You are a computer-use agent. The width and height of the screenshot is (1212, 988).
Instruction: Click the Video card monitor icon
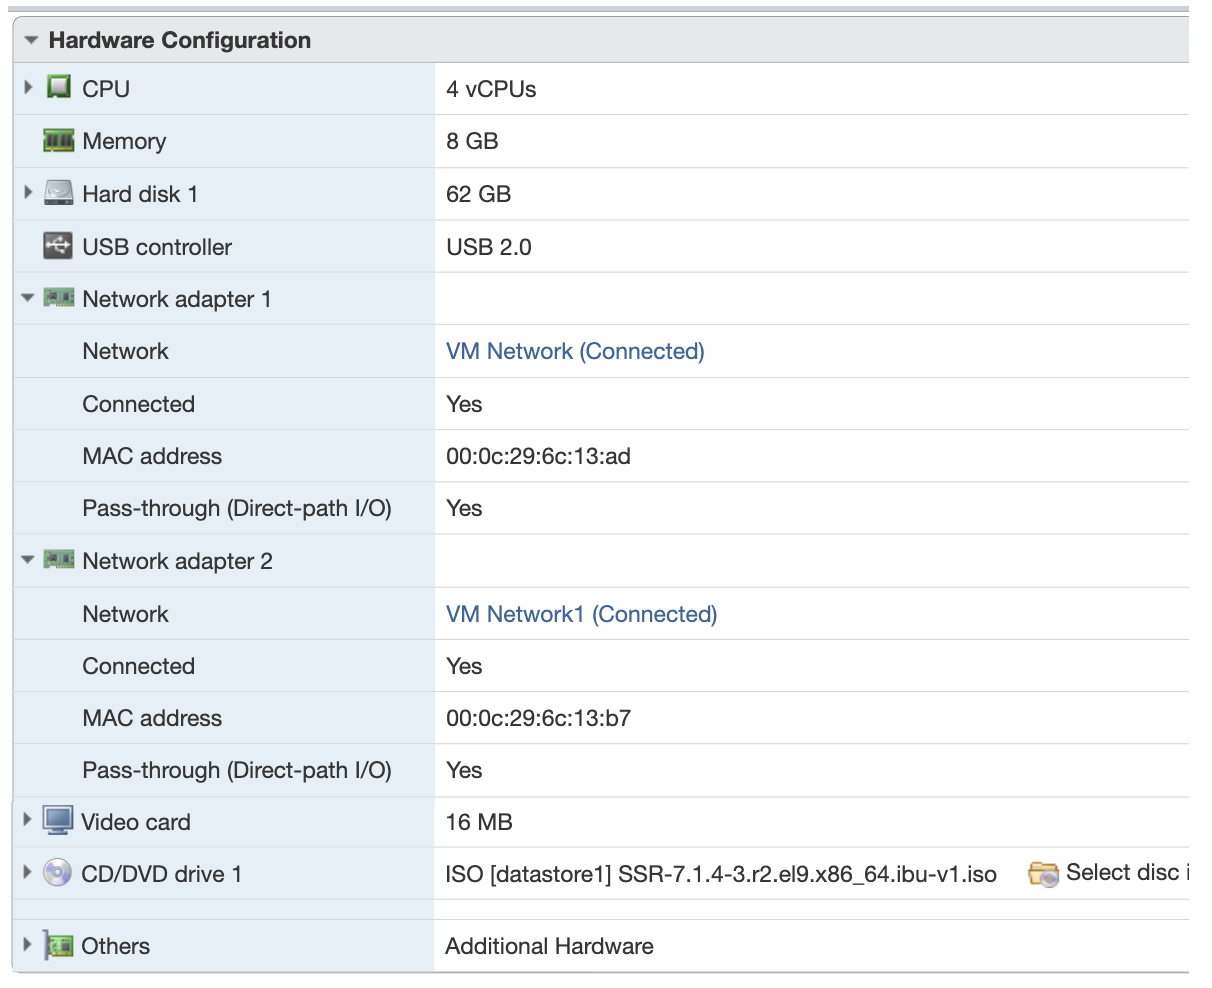click(x=58, y=820)
